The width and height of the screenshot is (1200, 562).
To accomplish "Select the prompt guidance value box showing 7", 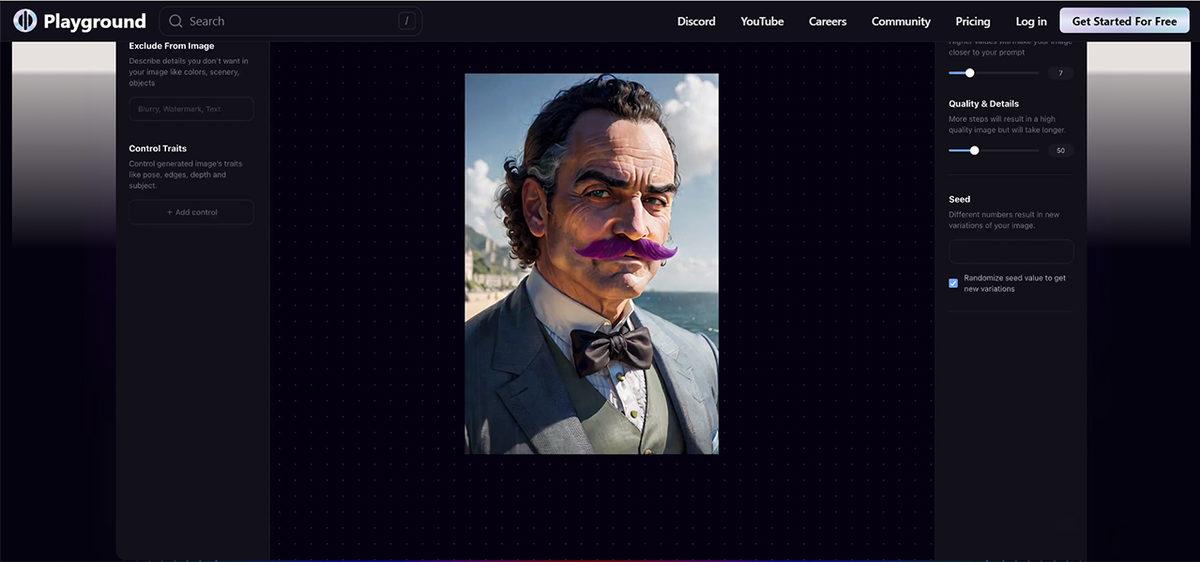I will coord(1060,73).
